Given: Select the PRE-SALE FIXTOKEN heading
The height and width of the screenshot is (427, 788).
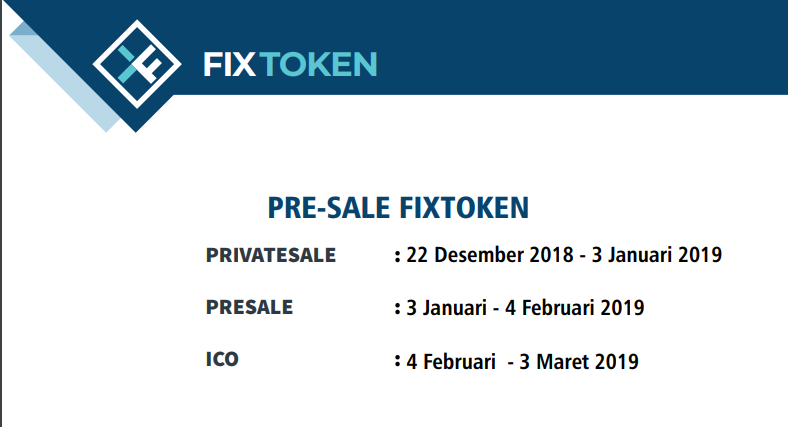Looking at the screenshot, I should point(398,207).
